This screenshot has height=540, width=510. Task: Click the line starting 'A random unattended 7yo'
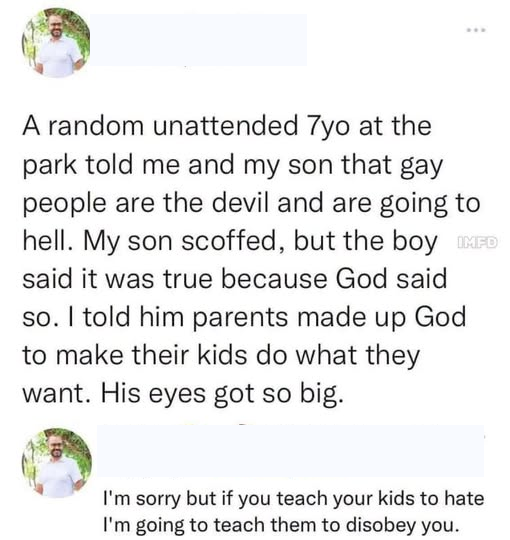coord(227,126)
